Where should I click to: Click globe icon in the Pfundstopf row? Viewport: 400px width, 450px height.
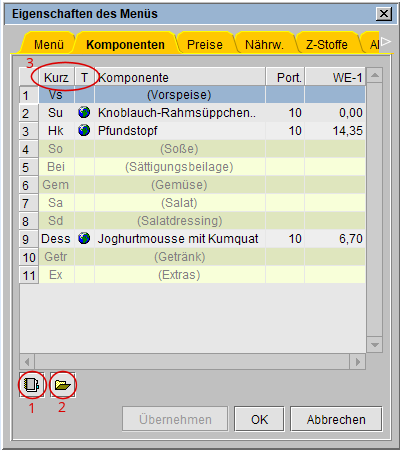tap(84, 130)
